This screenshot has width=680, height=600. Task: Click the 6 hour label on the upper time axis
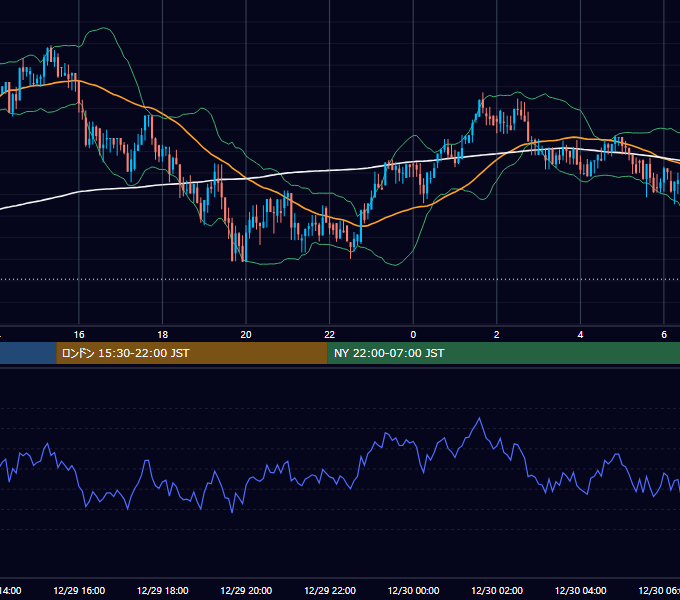click(x=664, y=335)
